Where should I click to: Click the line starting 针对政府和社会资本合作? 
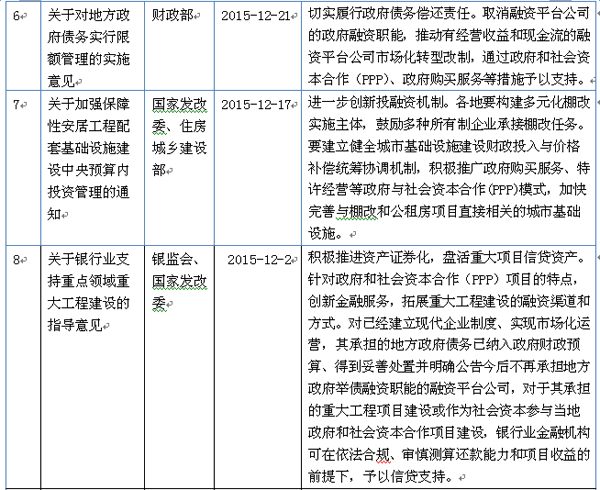tap(443, 280)
